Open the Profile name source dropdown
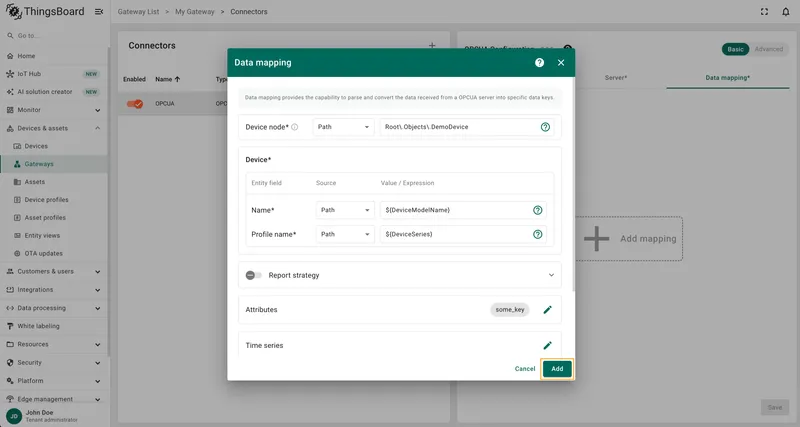This screenshot has width=800, height=427. pos(345,234)
